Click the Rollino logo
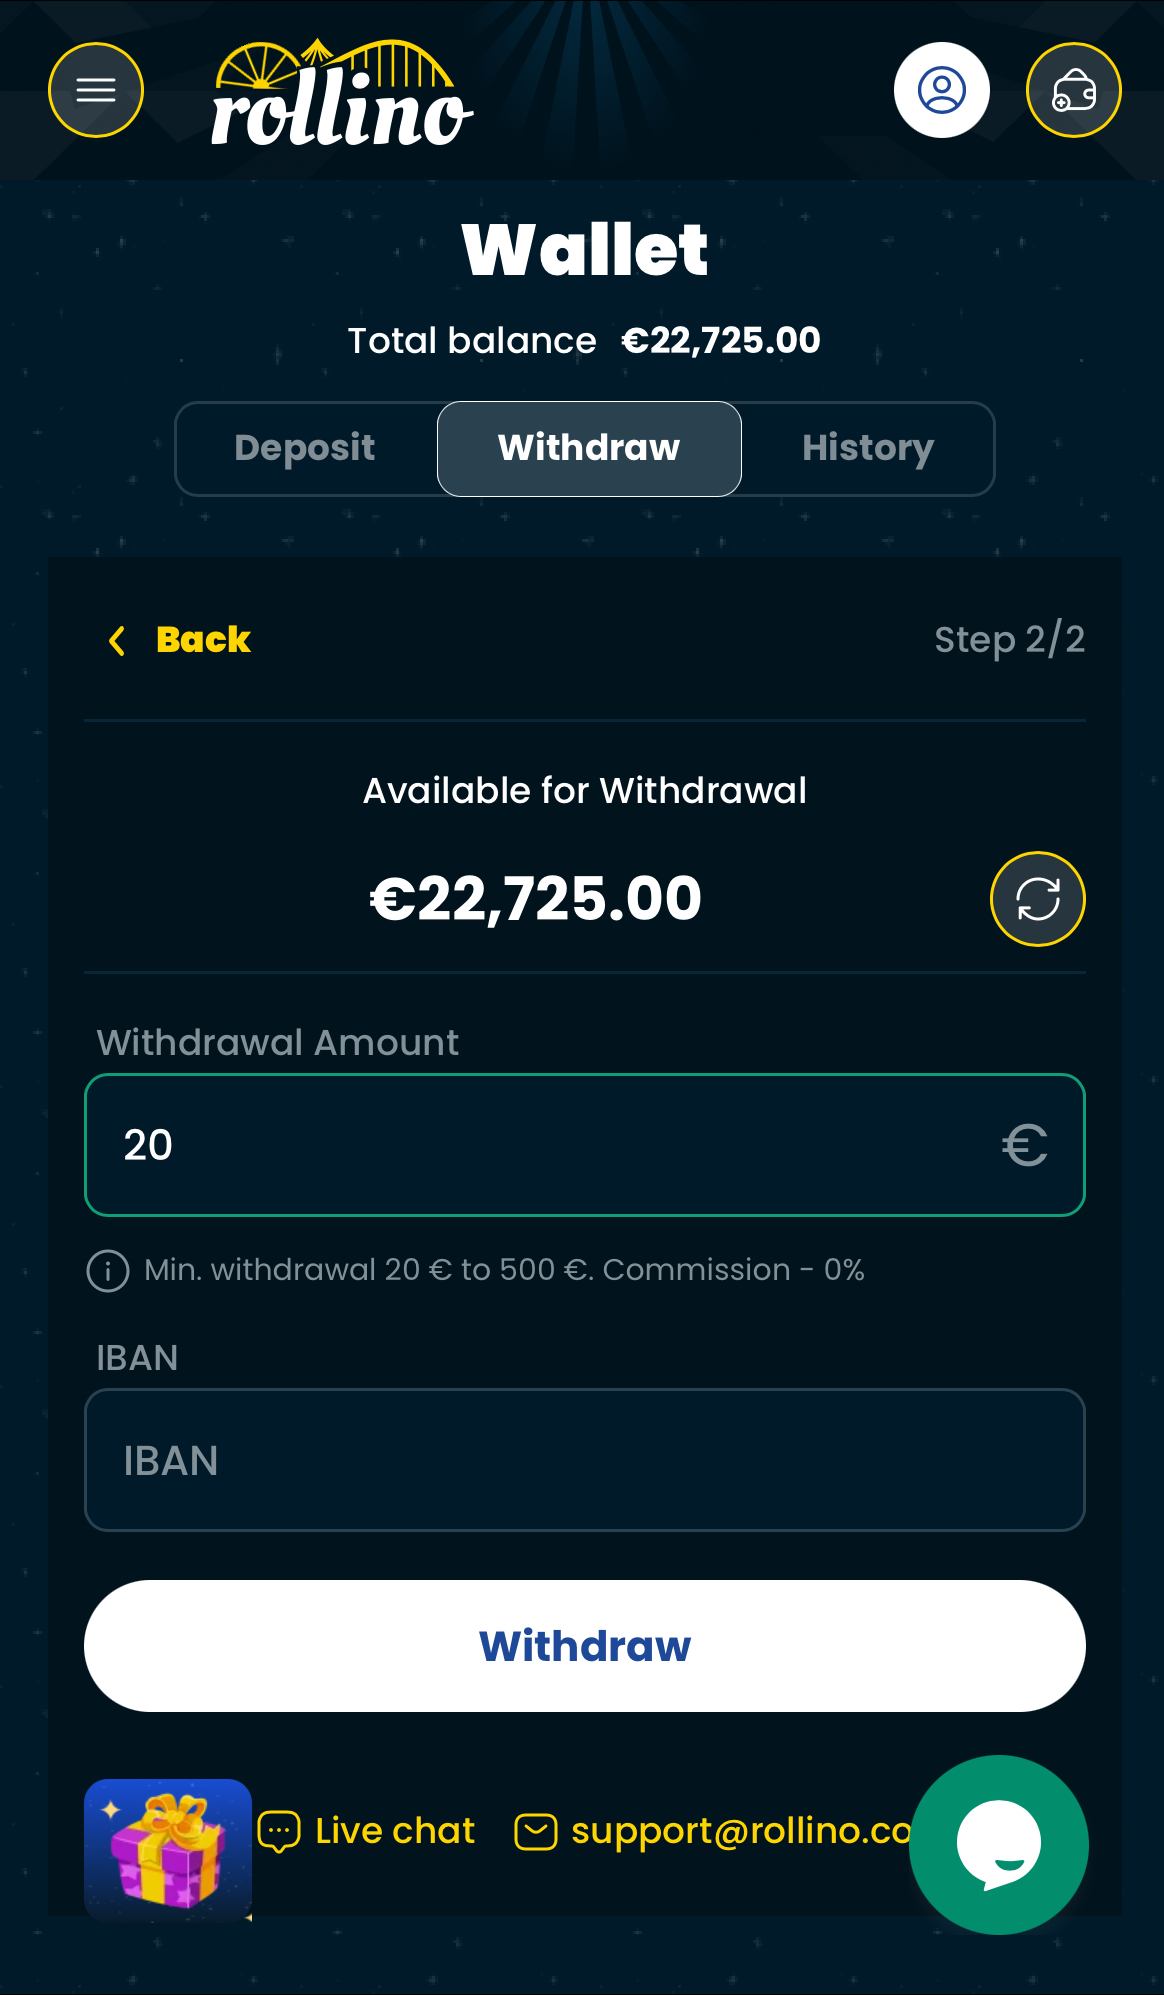Viewport: 1164px width, 1995px height. (x=341, y=95)
